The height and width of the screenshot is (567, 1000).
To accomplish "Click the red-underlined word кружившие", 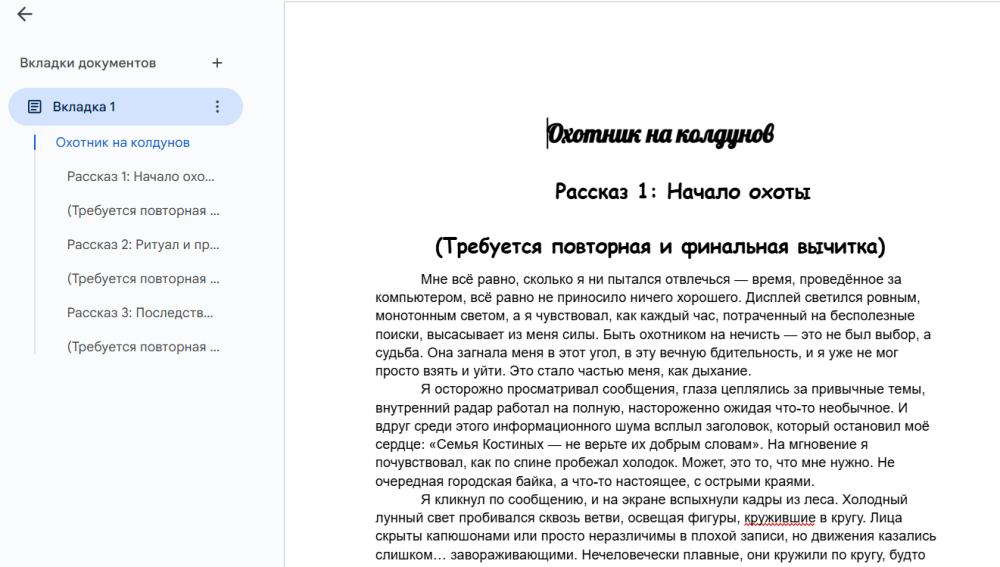I will coord(780,519).
